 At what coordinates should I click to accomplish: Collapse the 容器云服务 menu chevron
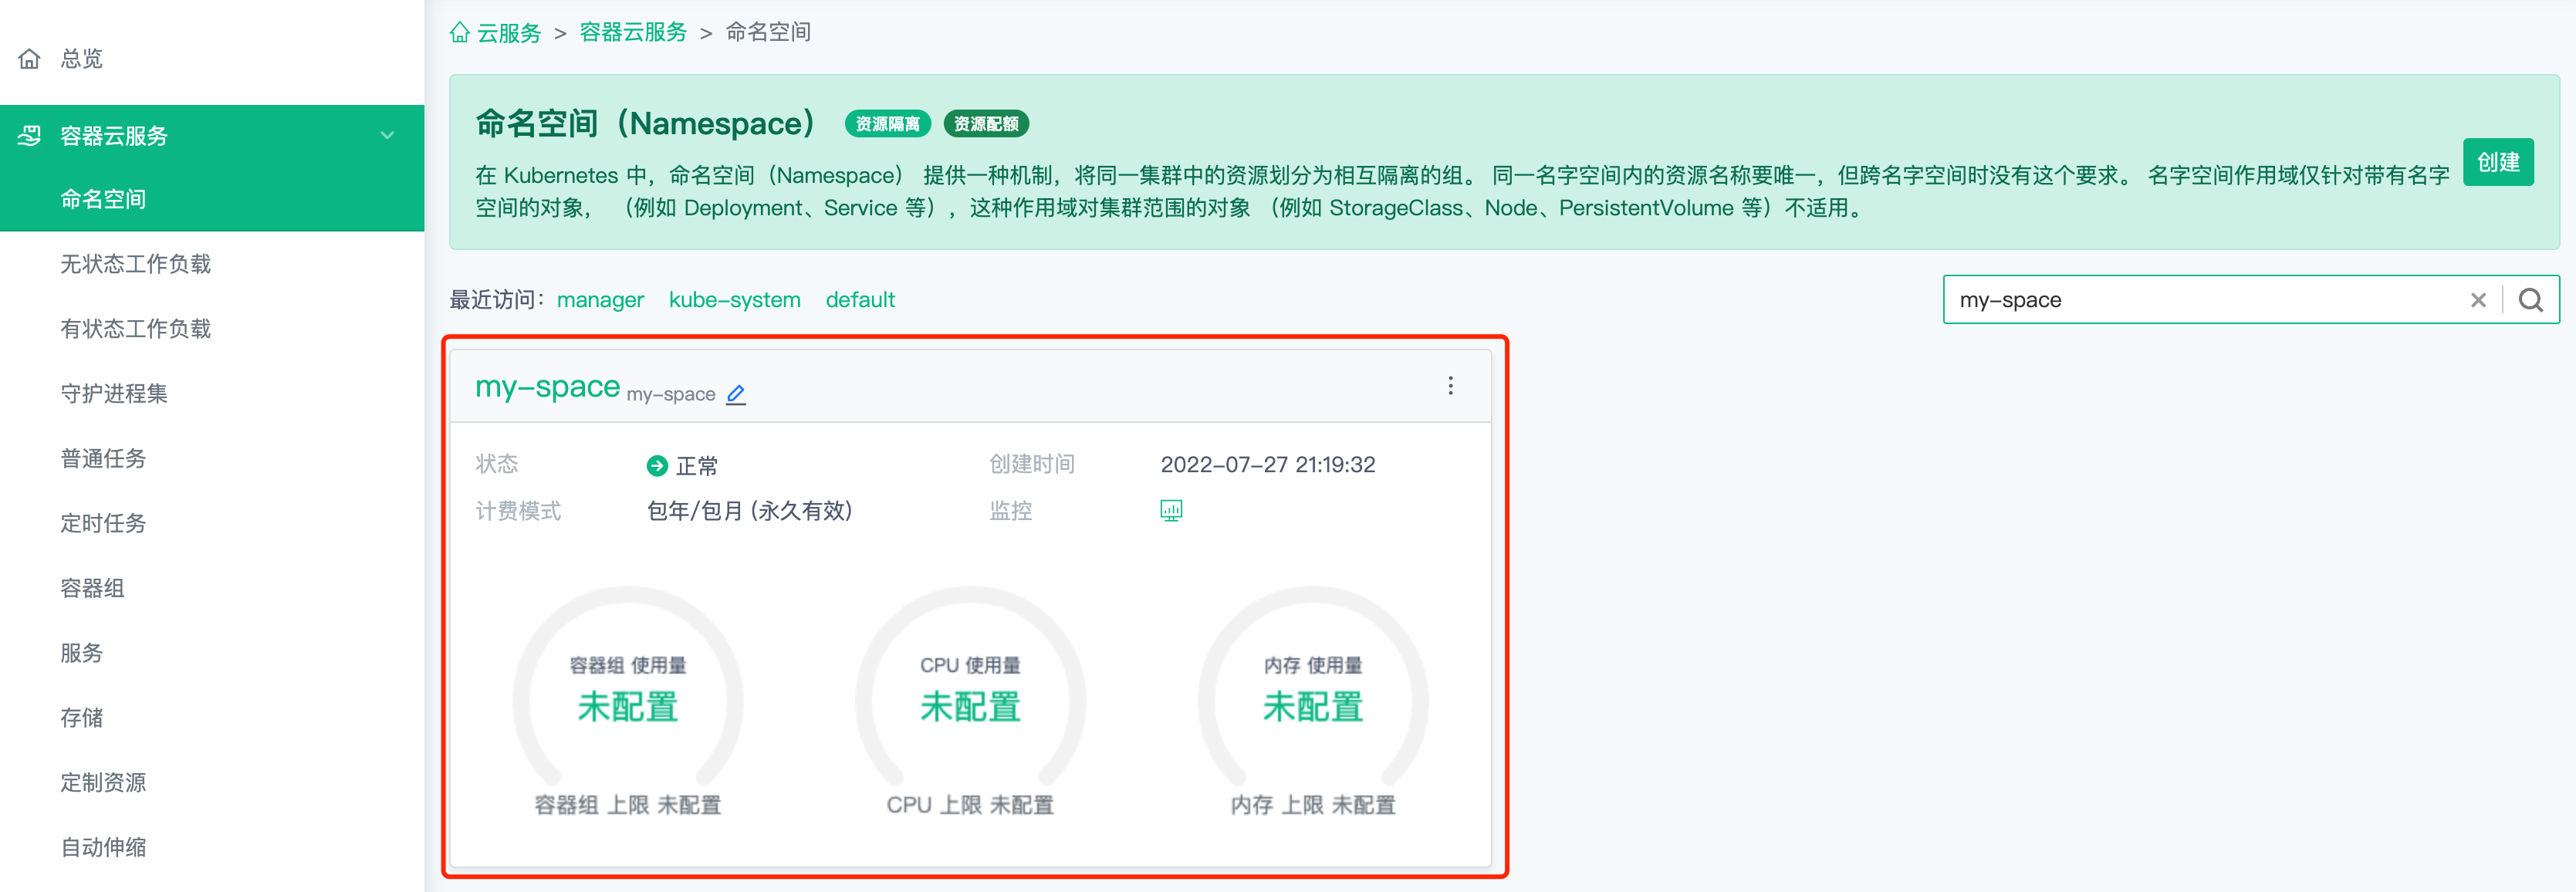[387, 135]
